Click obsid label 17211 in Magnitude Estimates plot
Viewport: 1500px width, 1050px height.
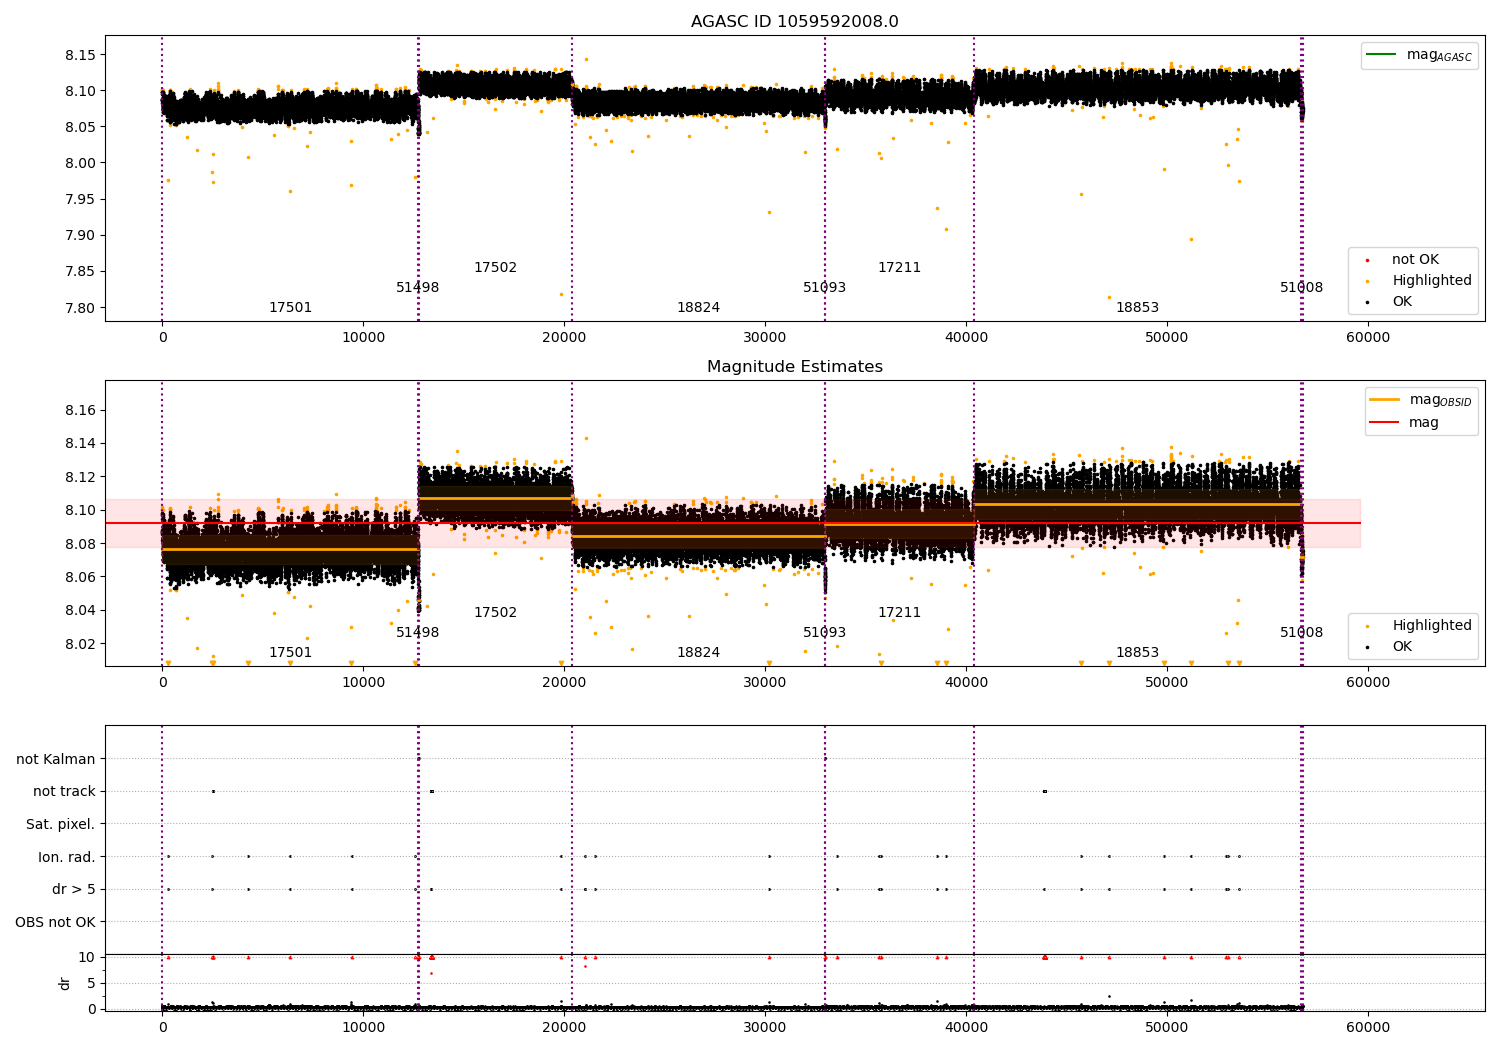tap(900, 613)
